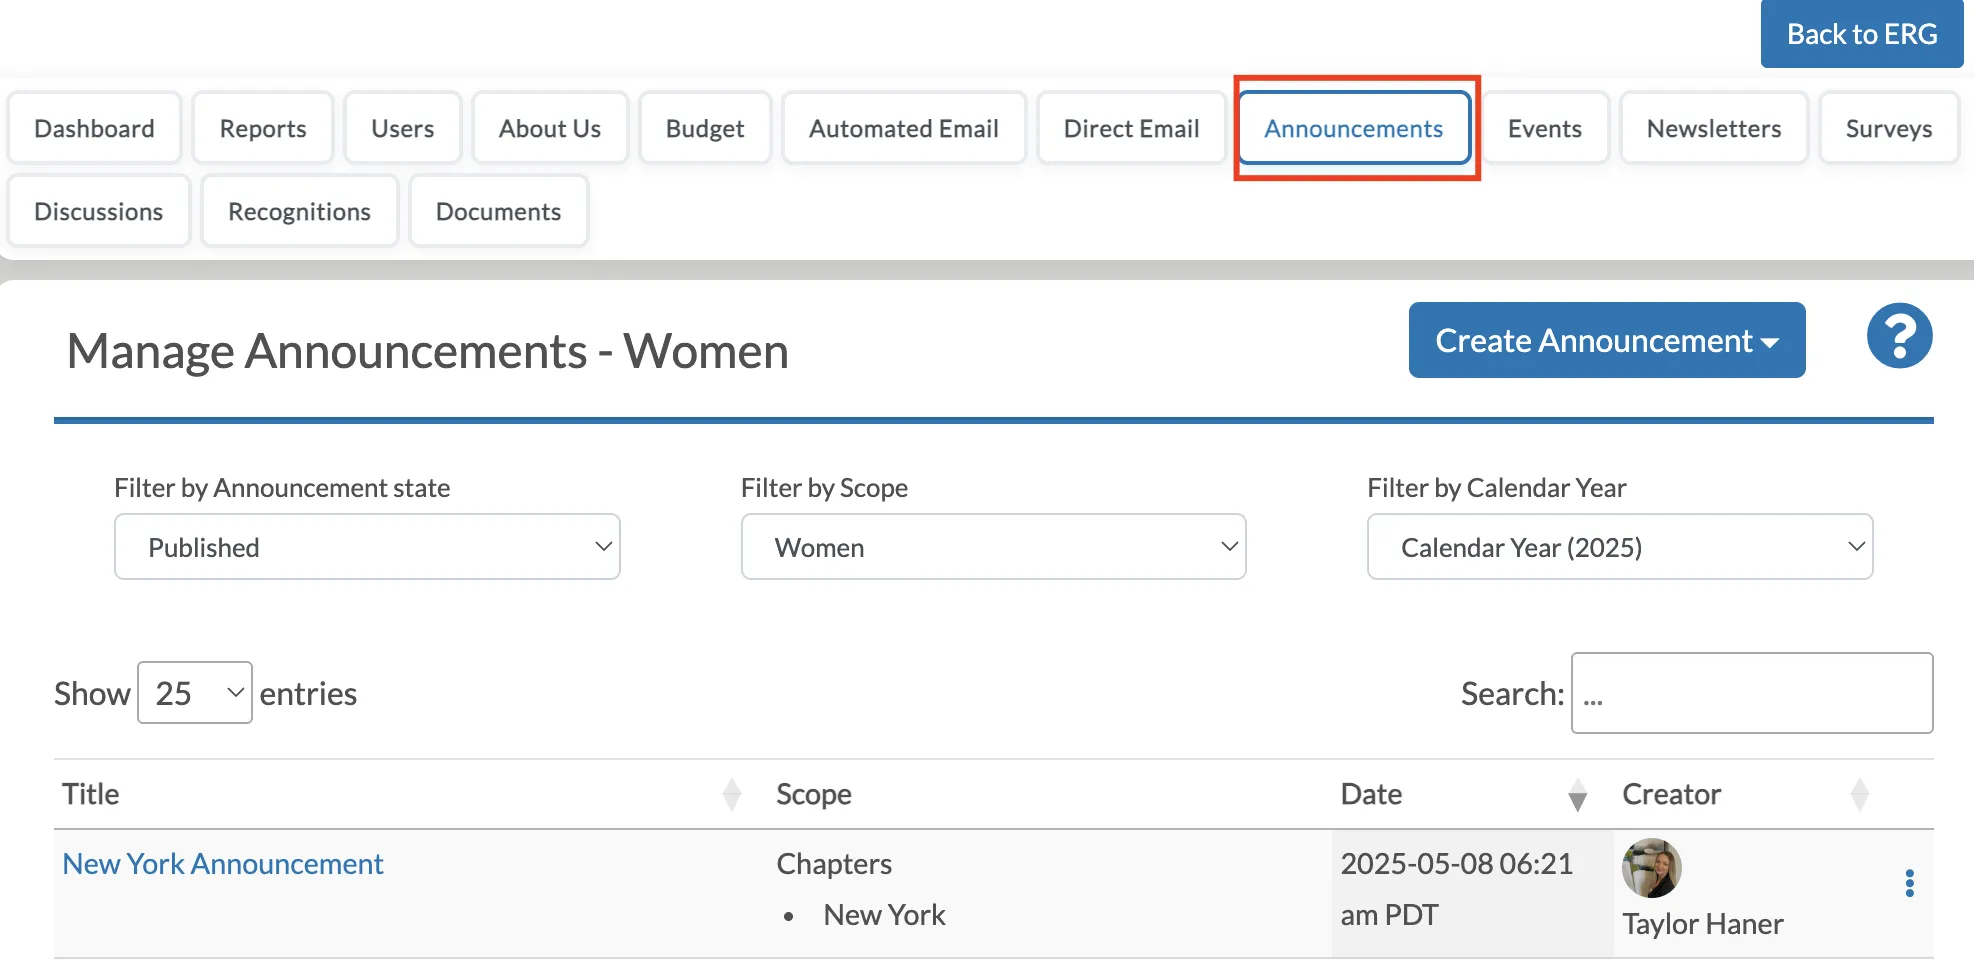Expand the Create Announcement dropdown button
The width and height of the screenshot is (1974, 960).
click(1607, 340)
